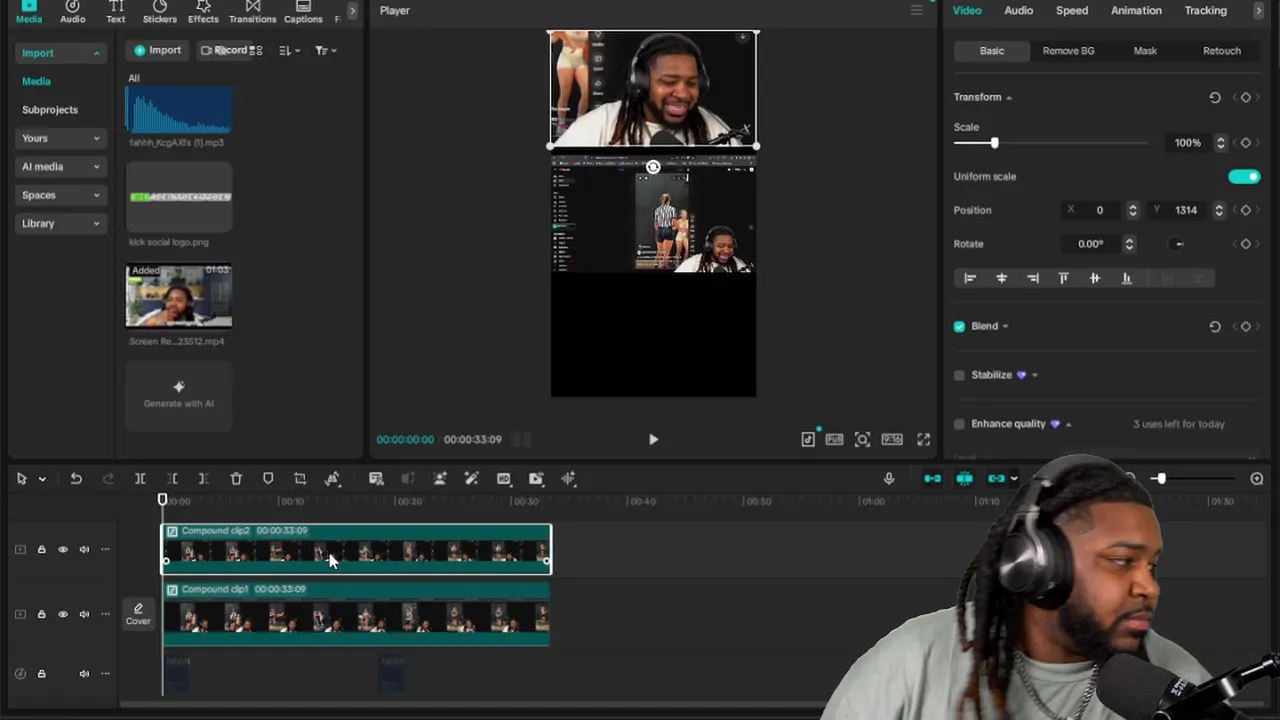Hide the Compound clip1 track with eye icon

[x=63, y=614]
